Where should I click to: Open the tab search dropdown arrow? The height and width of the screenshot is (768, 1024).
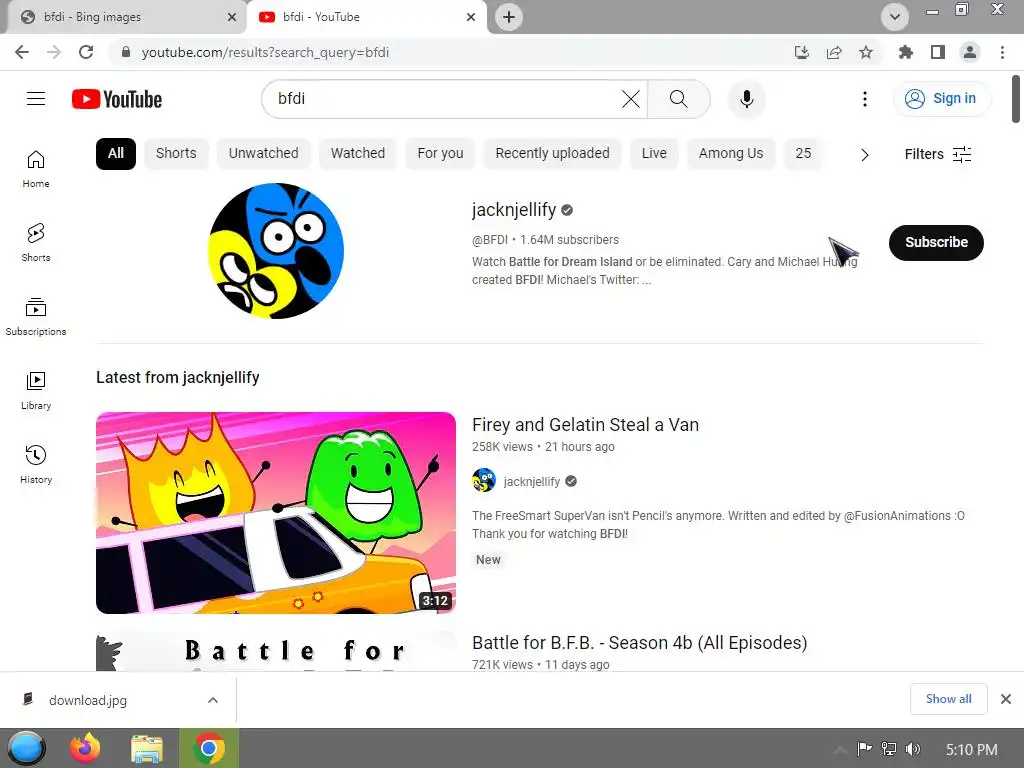[x=895, y=17]
